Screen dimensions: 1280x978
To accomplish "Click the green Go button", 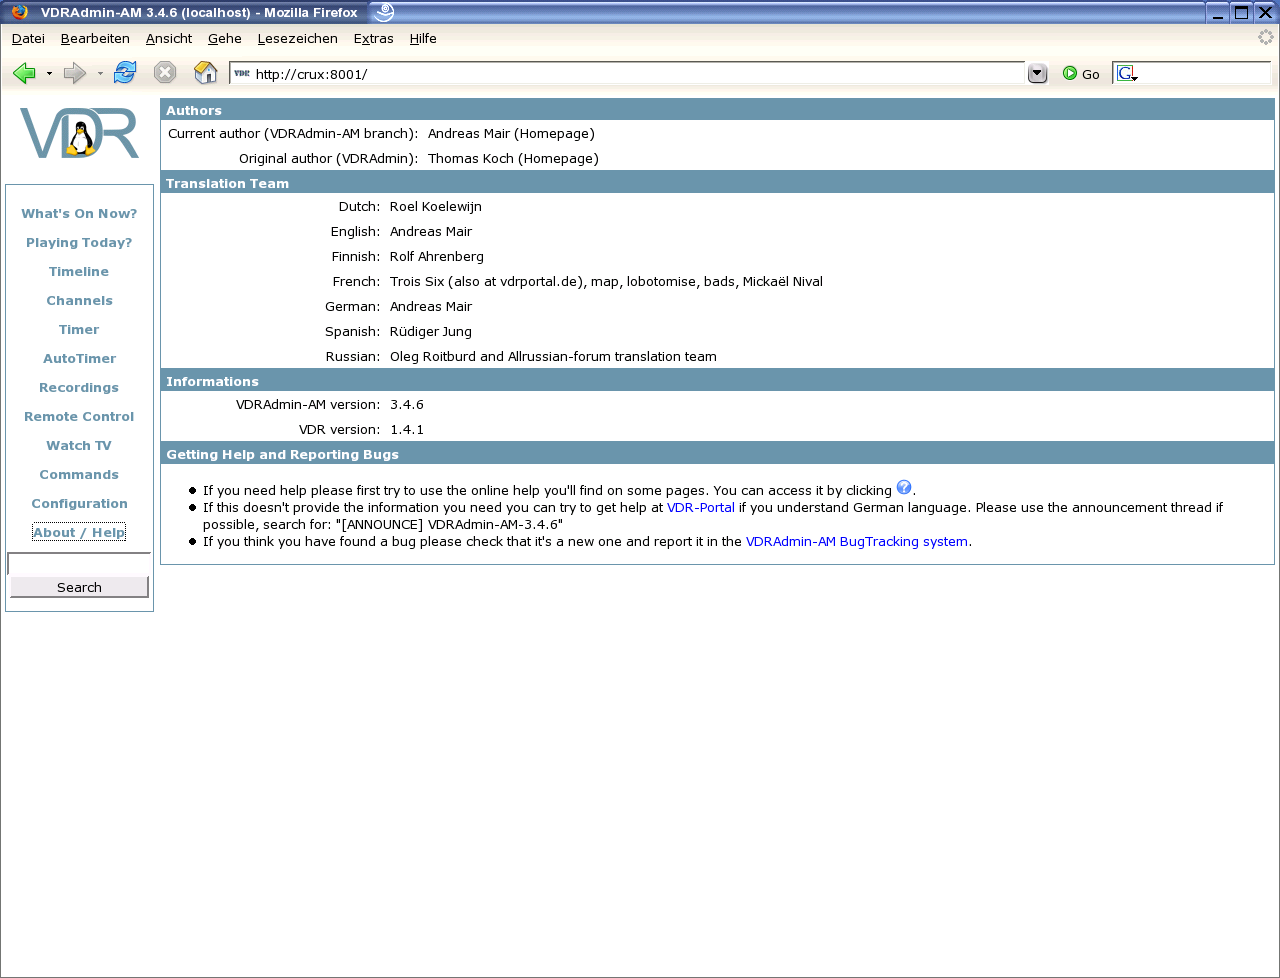I will point(1081,74).
